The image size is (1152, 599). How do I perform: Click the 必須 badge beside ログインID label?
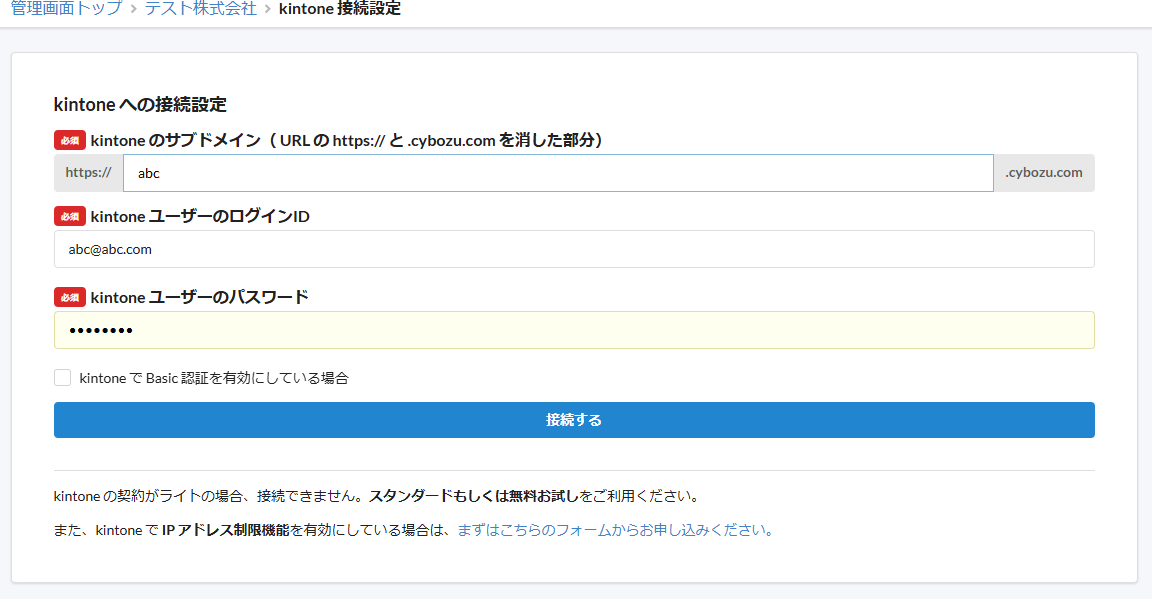coord(70,216)
